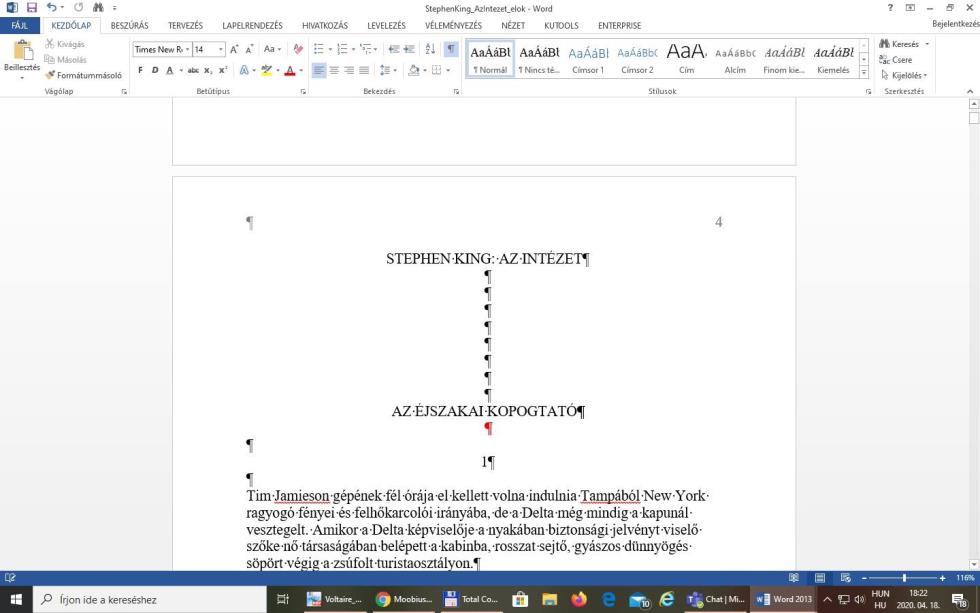Switch to the NÉZET tab

(513, 26)
